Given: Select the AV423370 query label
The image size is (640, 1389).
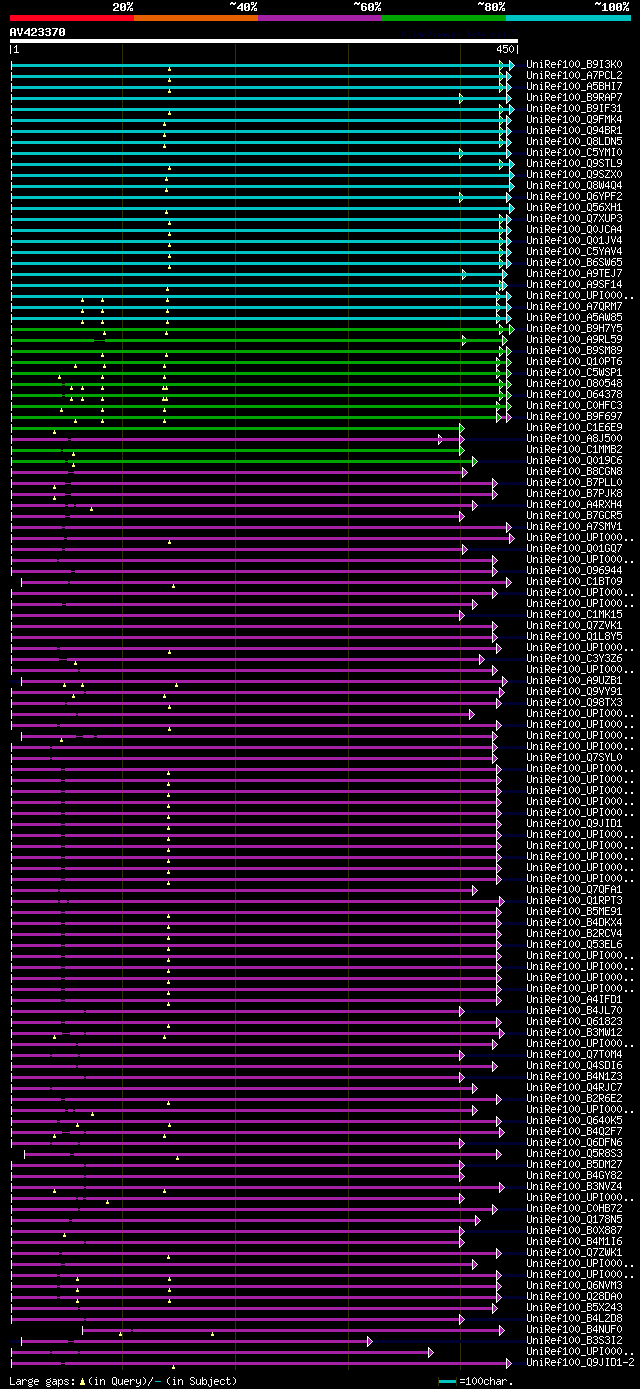Looking at the screenshot, I should coord(38,32).
